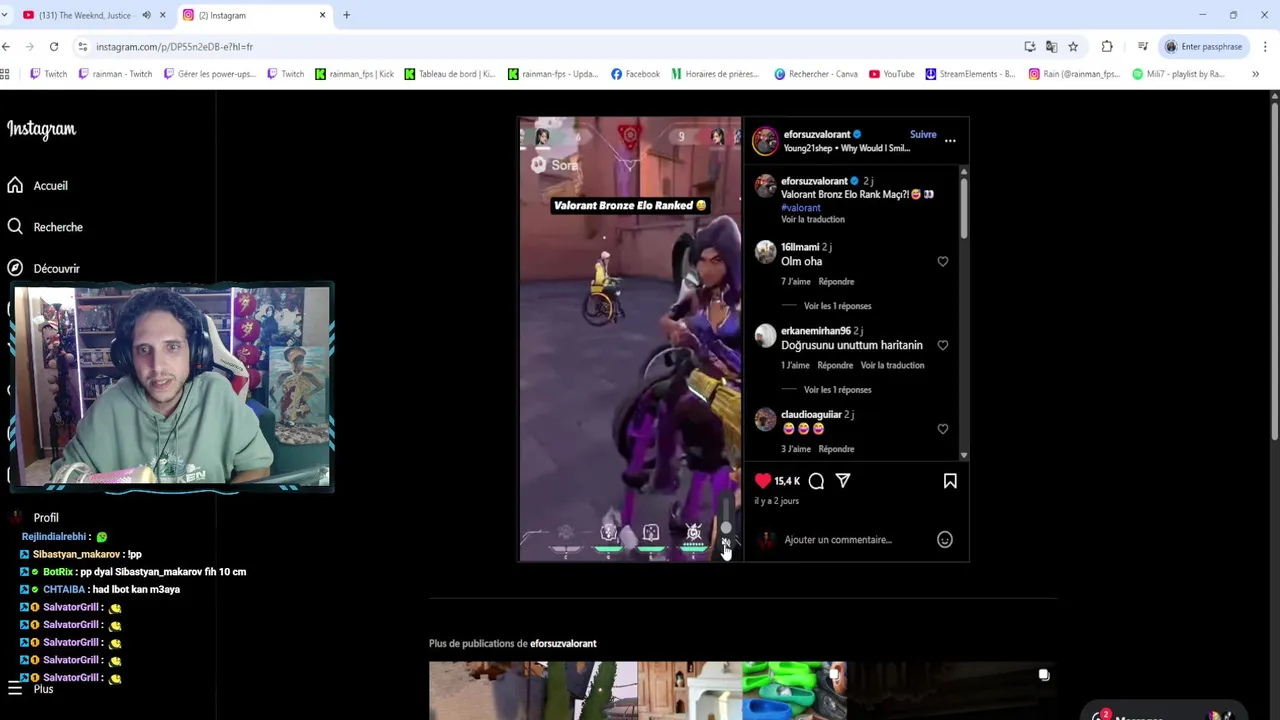Open first thumbnail under more publications
1280x720 pixels.
(533, 690)
